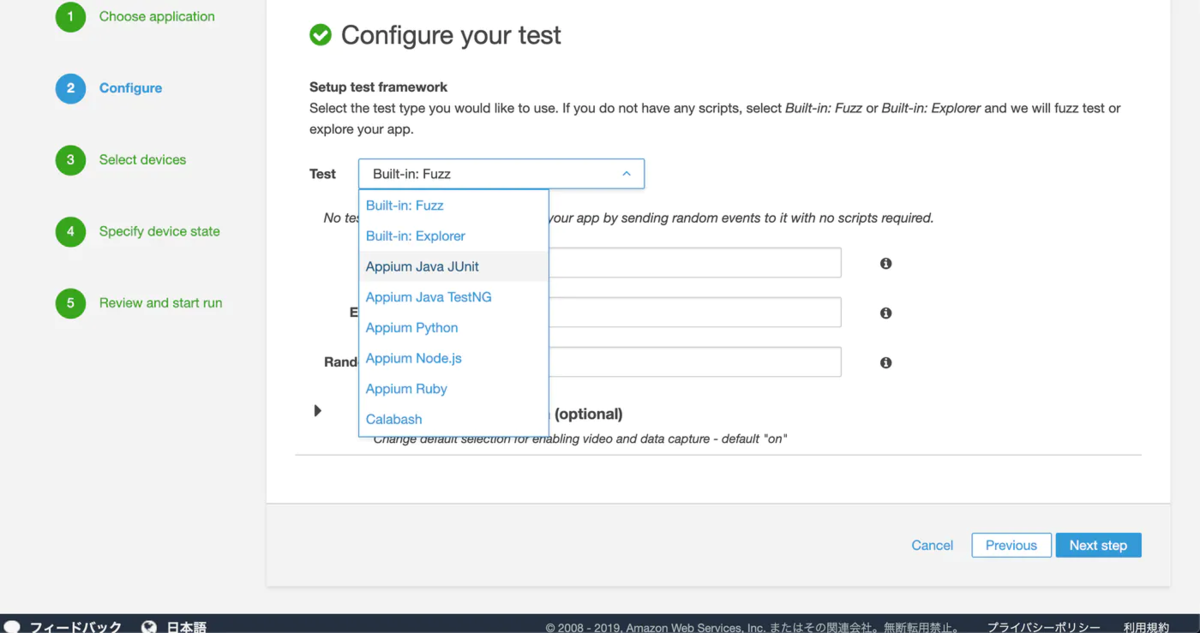This screenshot has height=633, width=1200.
Task: Click the first text input field
Action: pyautogui.click(x=694, y=263)
